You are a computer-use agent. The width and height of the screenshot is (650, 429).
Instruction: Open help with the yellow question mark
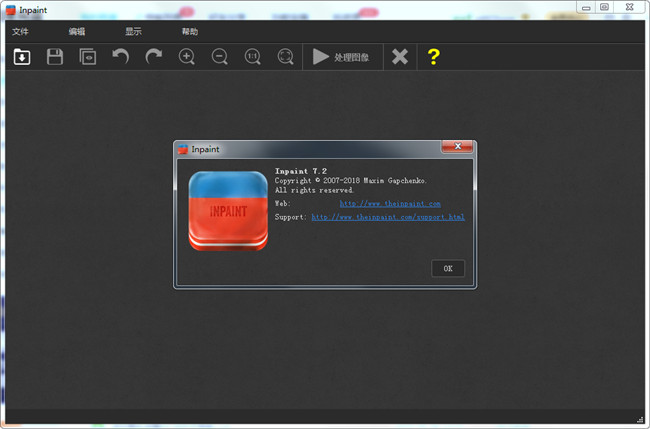[x=433, y=57]
